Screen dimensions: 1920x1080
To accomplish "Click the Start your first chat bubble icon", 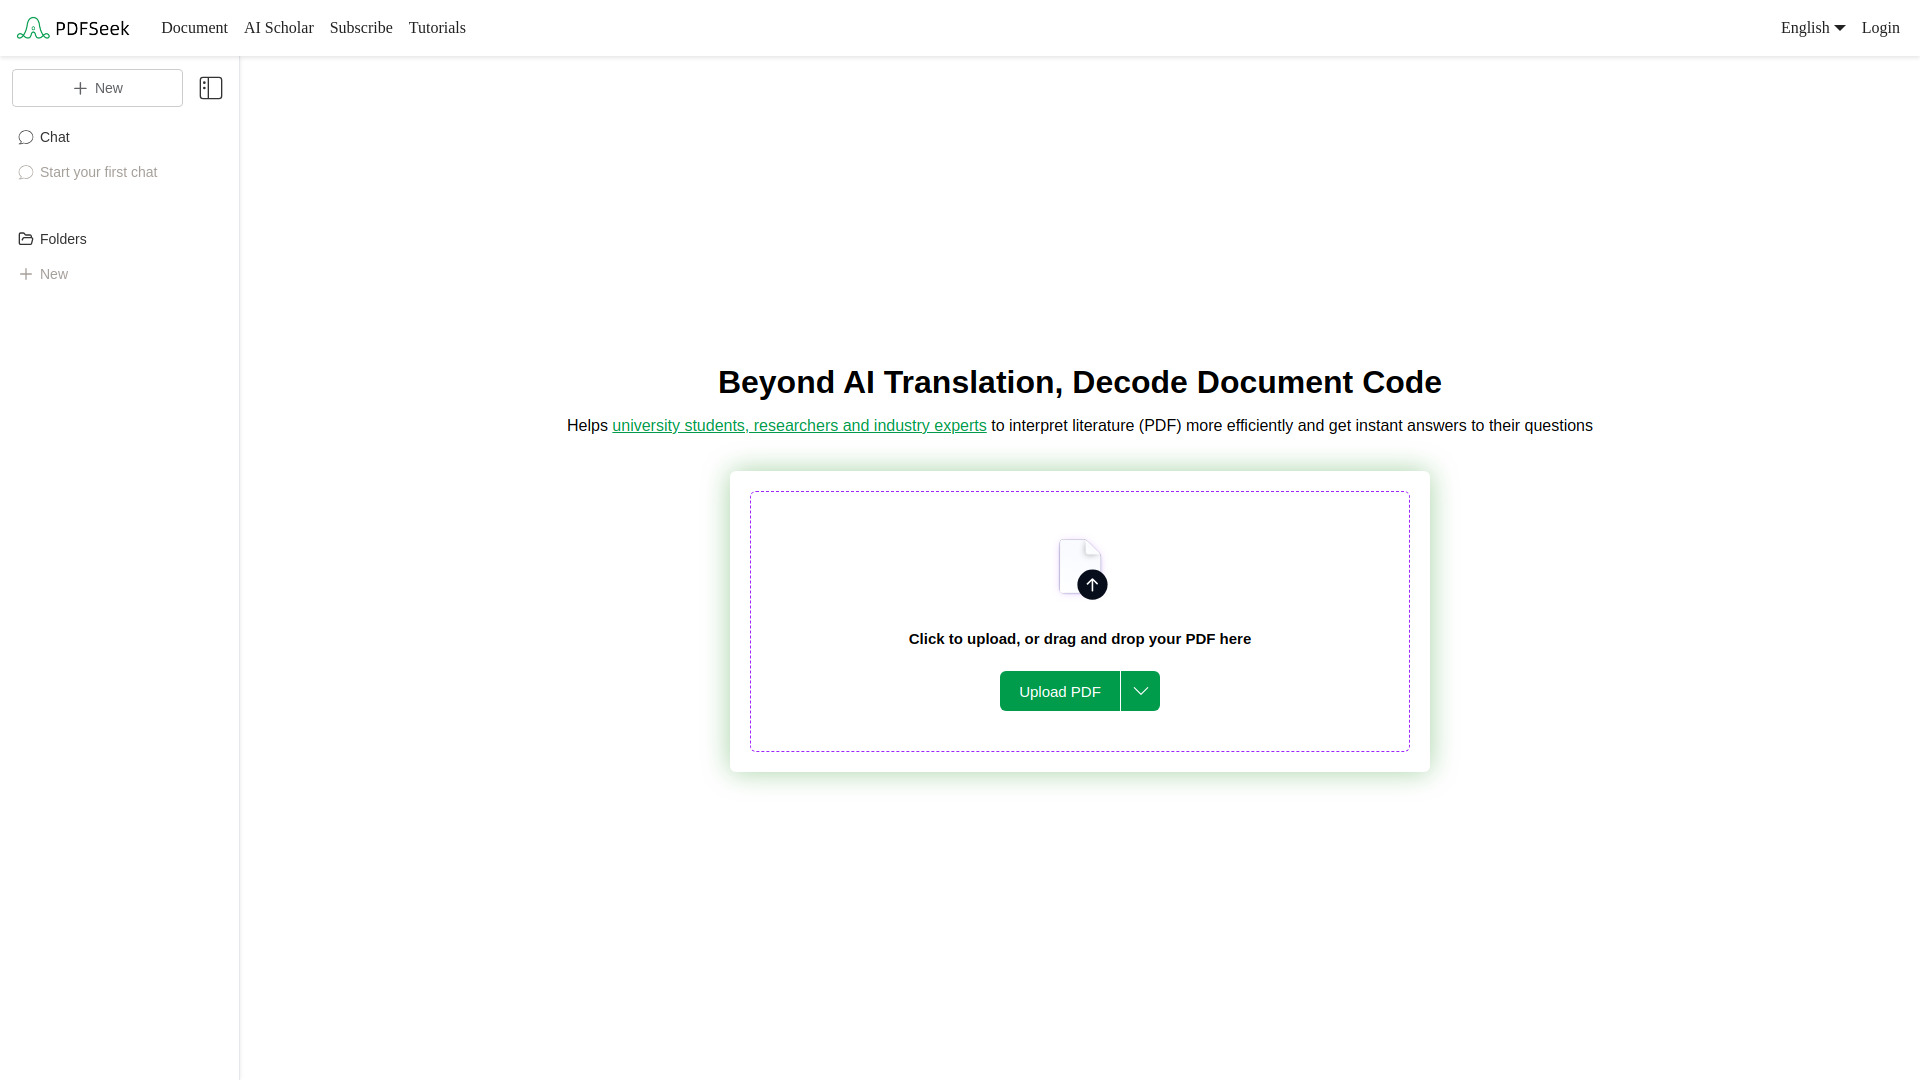I will point(26,172).
